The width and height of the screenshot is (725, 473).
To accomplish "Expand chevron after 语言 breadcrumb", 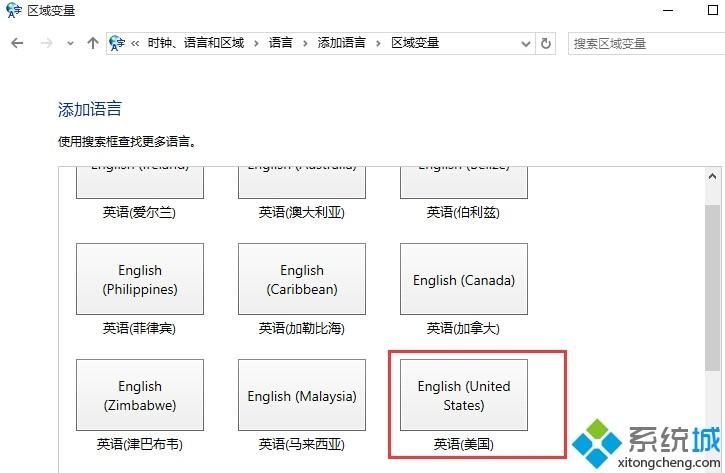I will pyautogui.click(x=305, y=43).
